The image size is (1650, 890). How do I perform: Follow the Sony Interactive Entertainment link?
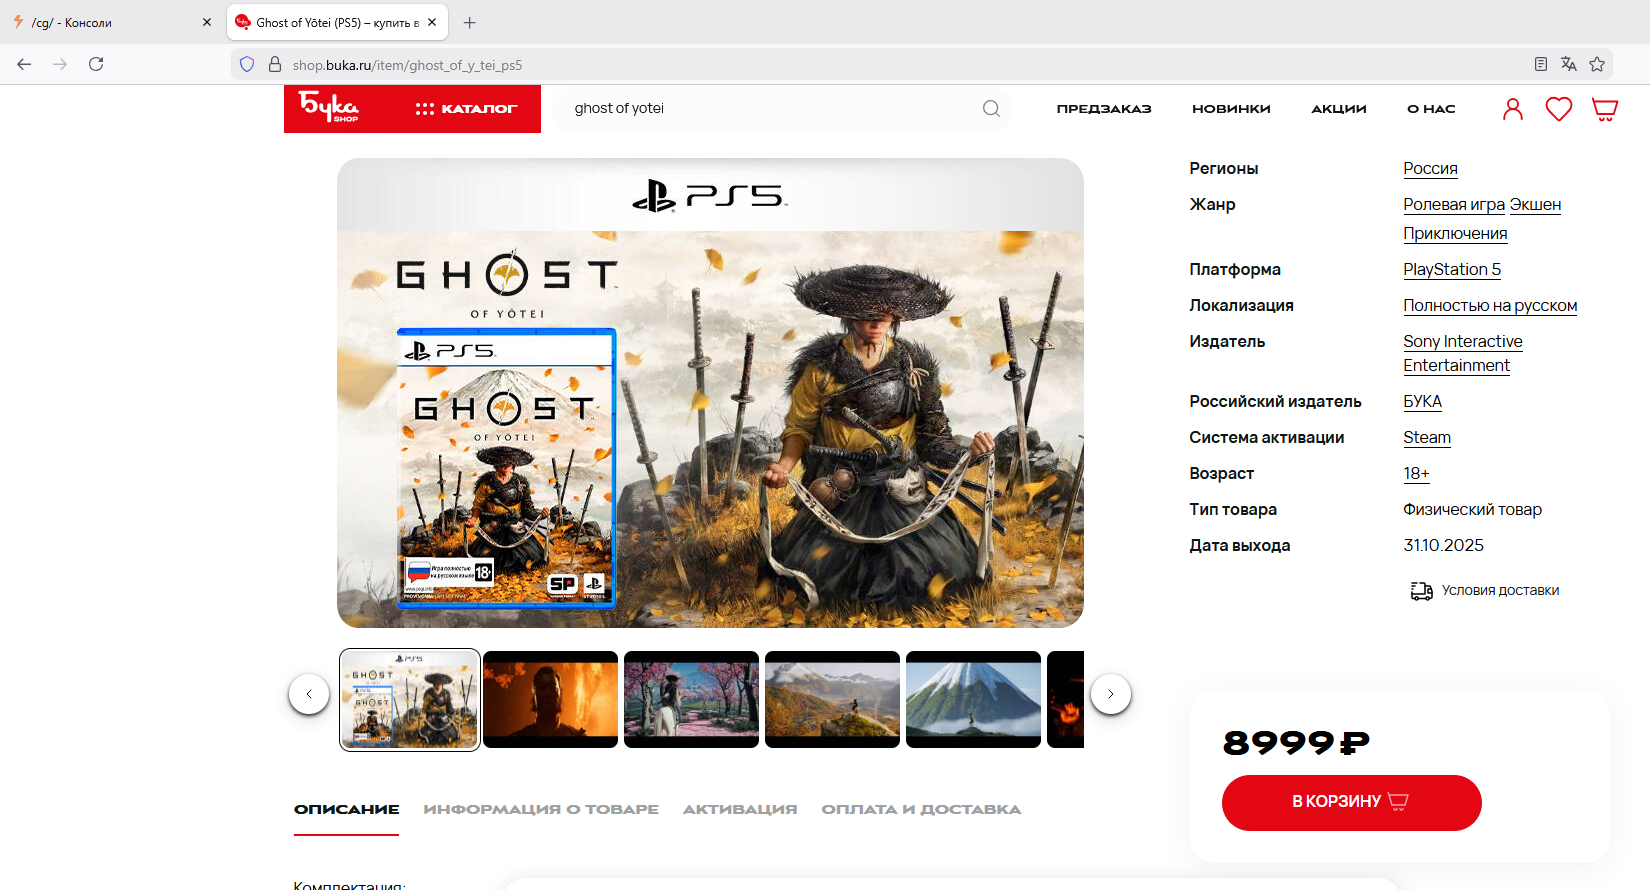click(1463, 353)
